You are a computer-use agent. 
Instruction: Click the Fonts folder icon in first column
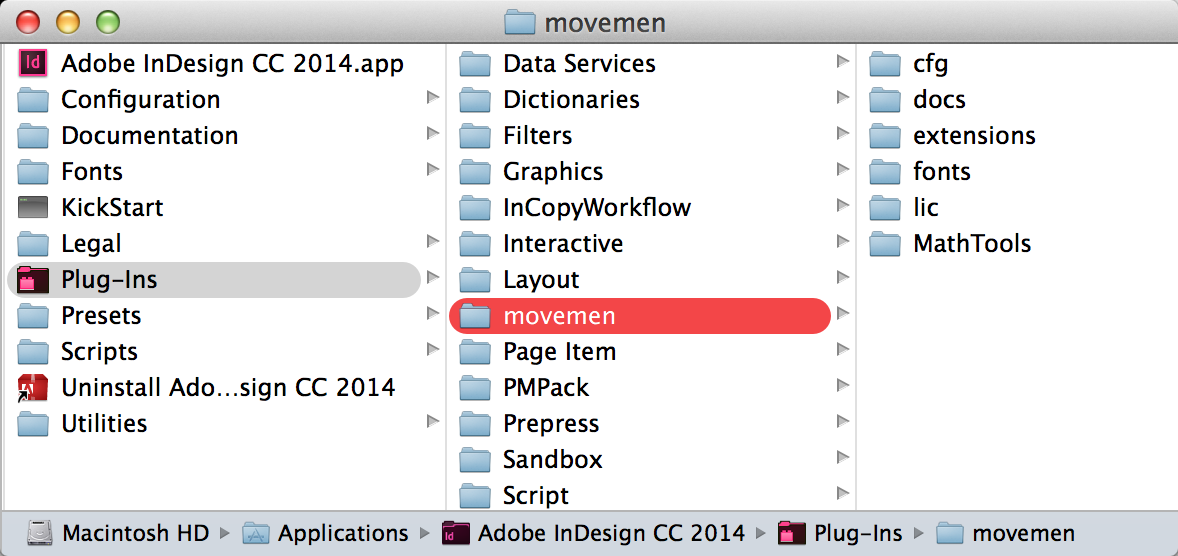click(32, 171)
